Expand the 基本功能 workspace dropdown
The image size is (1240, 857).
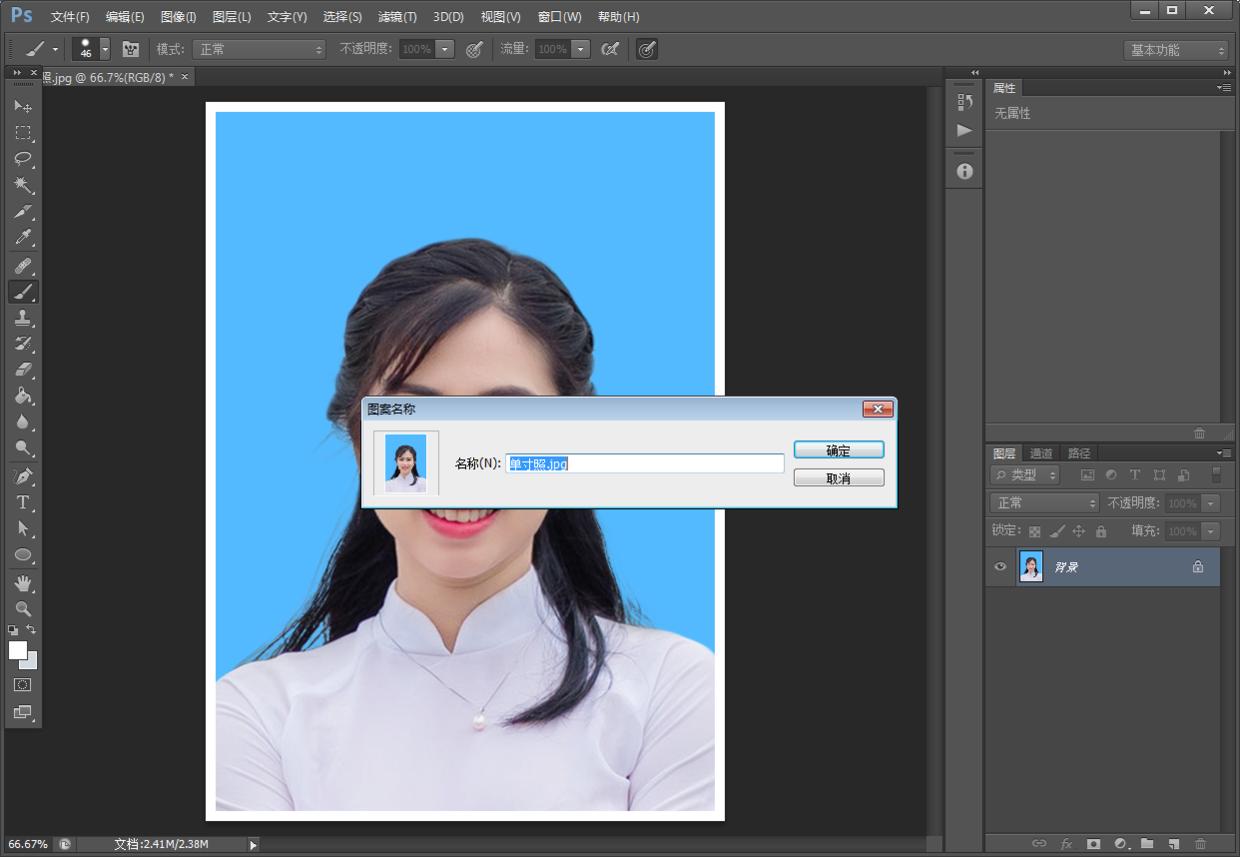pyautogui.click(x=1176, y=50)
